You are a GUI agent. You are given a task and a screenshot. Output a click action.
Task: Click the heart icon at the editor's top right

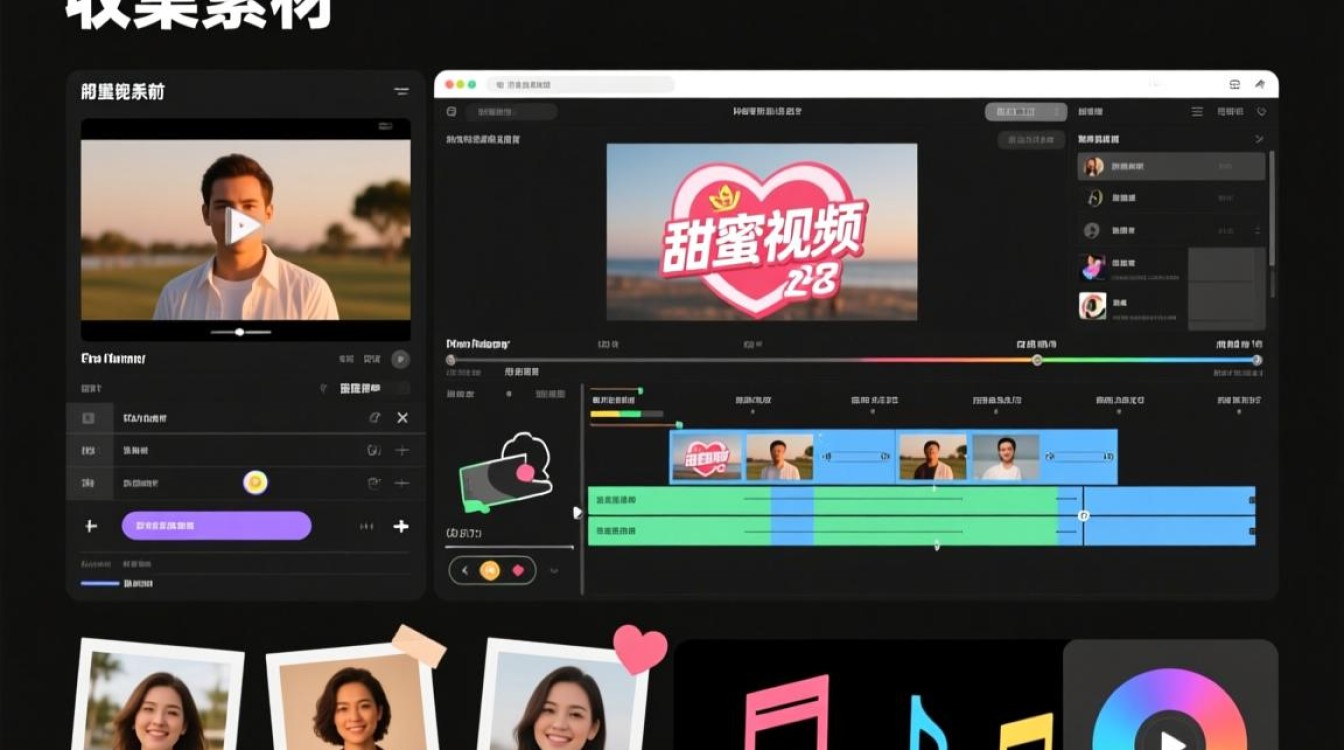[1261, 112]
